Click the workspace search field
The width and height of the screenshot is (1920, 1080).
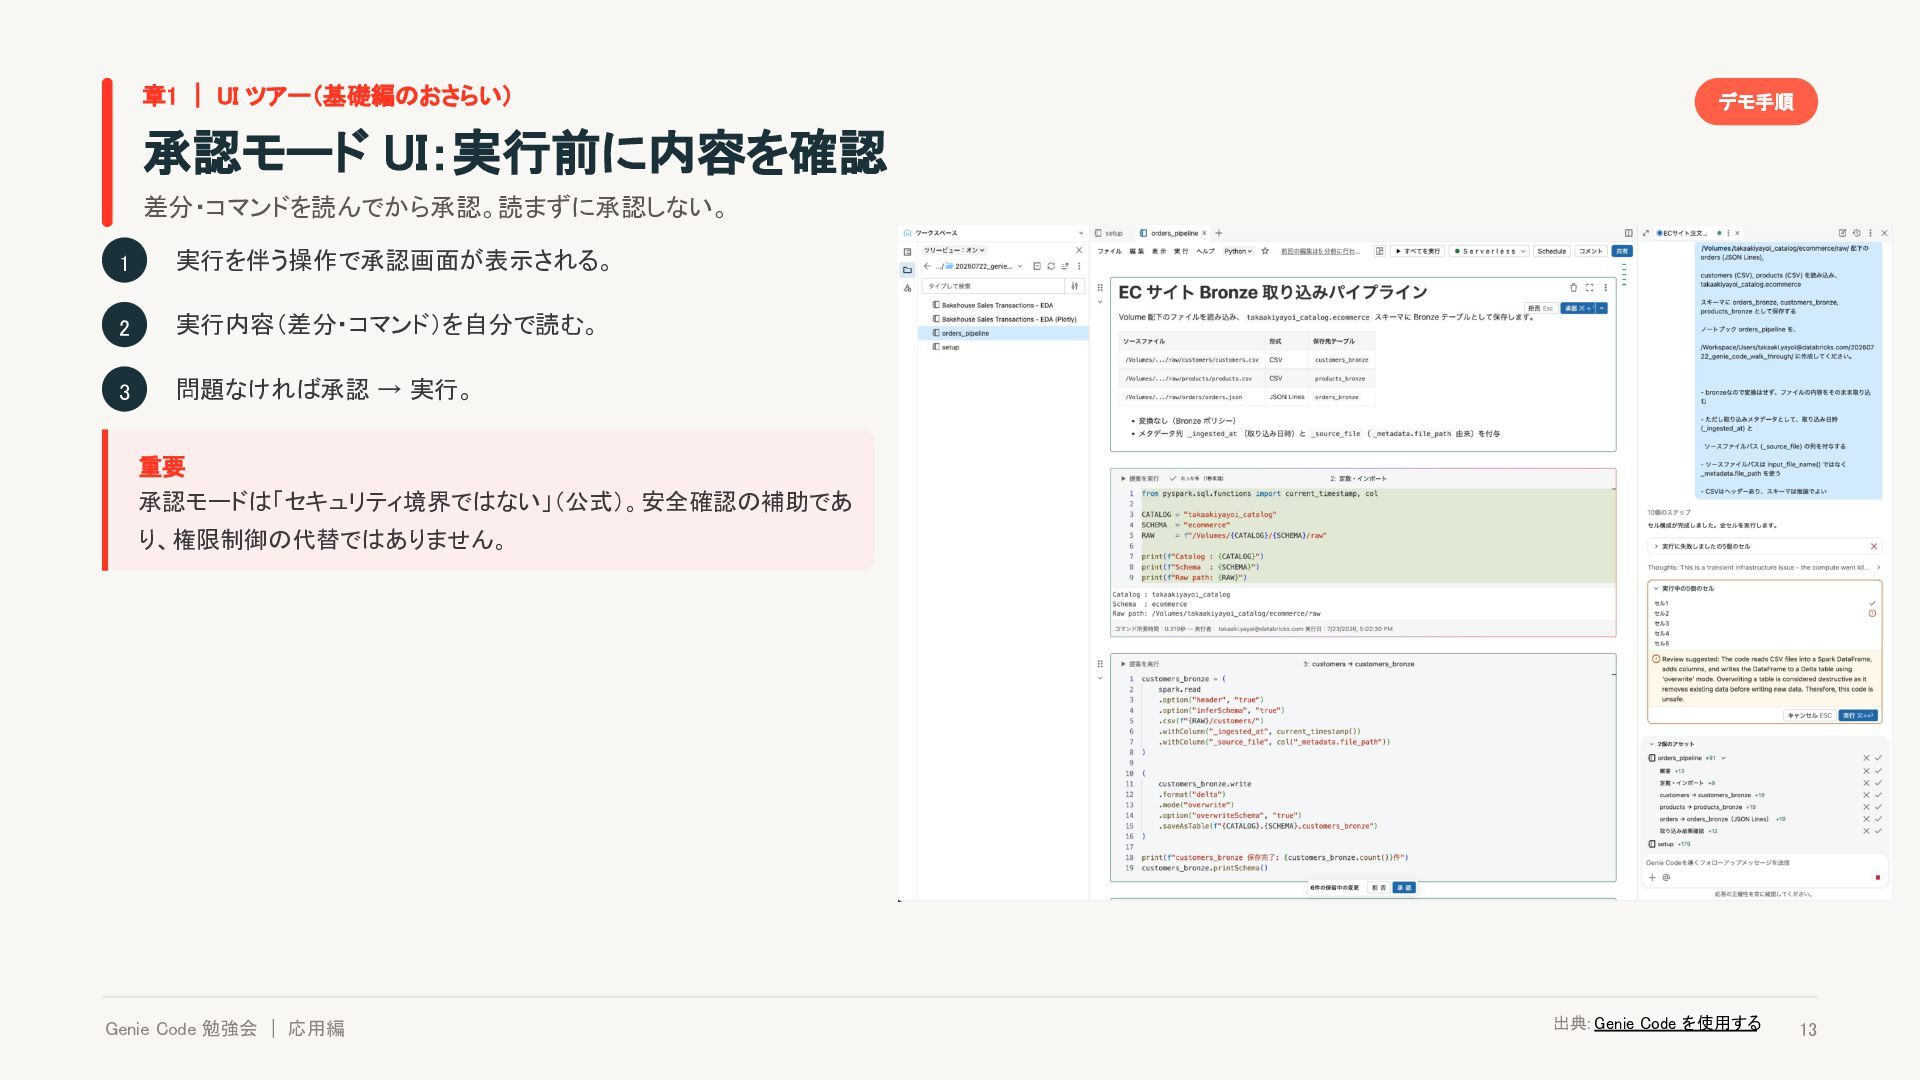pos(992,286)
